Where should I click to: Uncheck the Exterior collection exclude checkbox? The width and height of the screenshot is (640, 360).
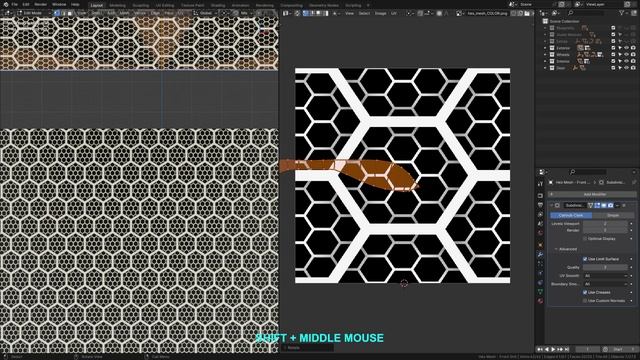[613, 48]
